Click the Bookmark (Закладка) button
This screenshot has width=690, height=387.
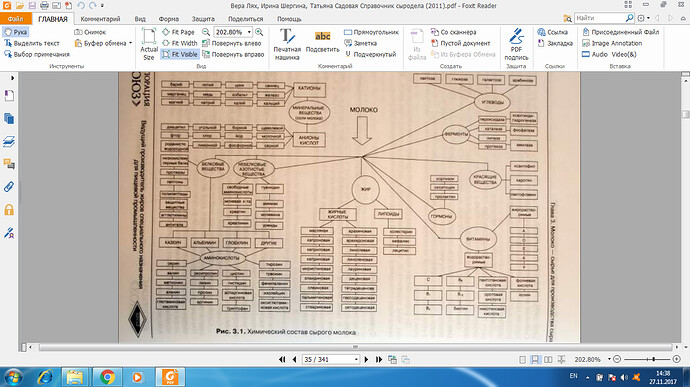pos(555,43)
